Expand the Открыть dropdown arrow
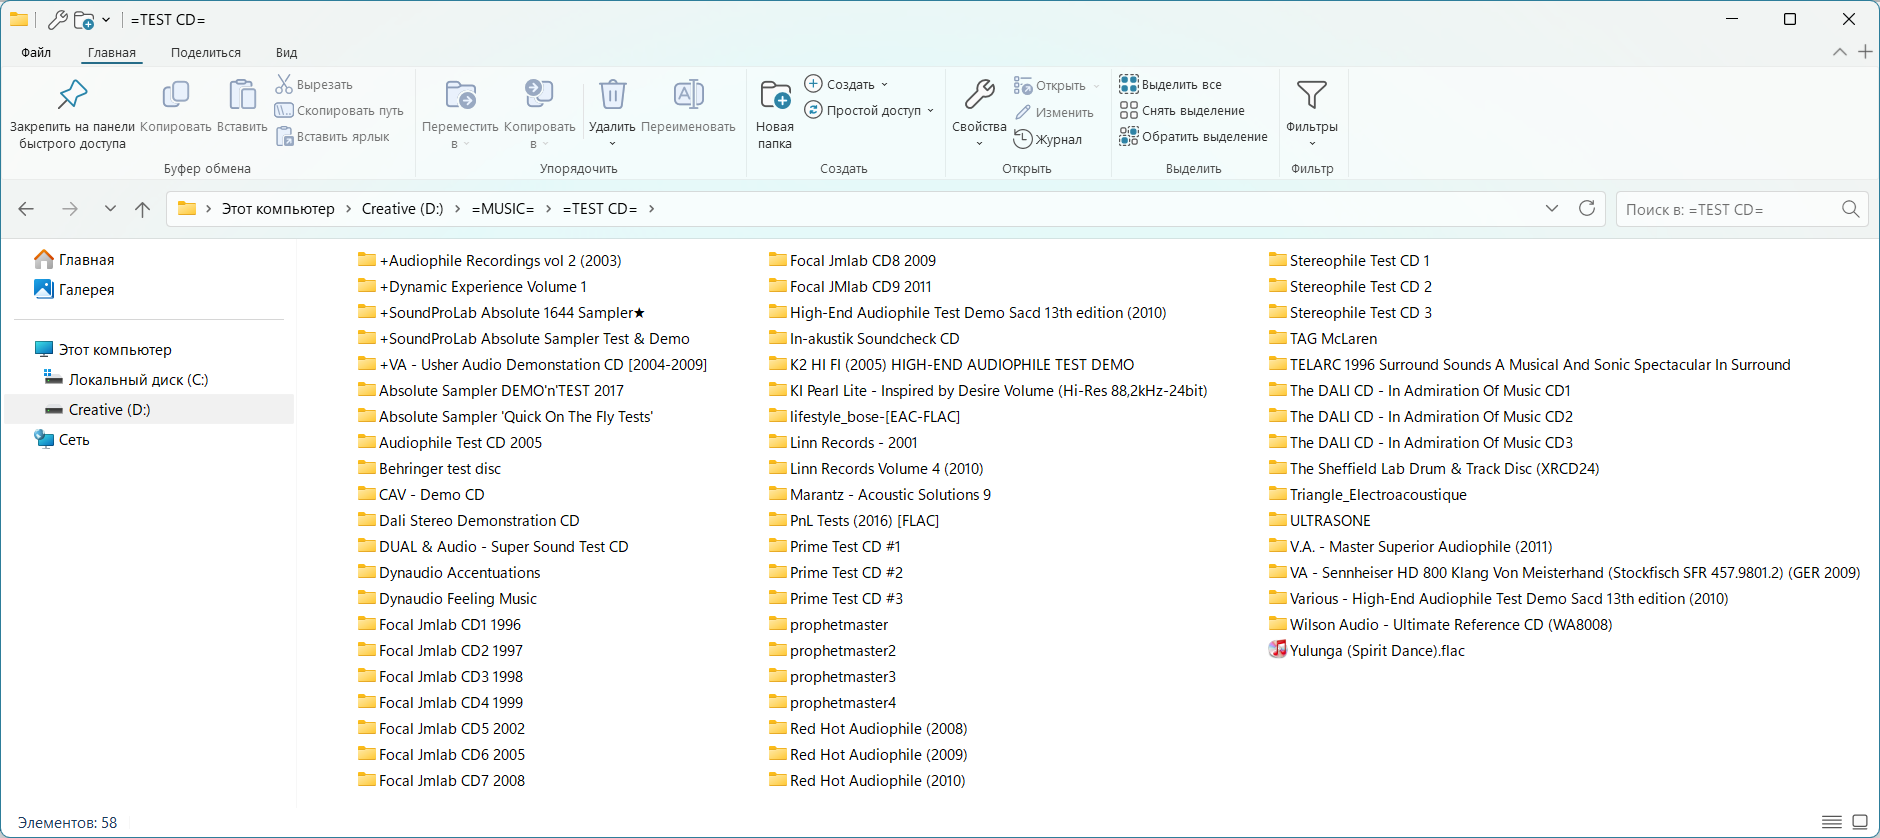The image size is (1880, 838). point(1096,86)
